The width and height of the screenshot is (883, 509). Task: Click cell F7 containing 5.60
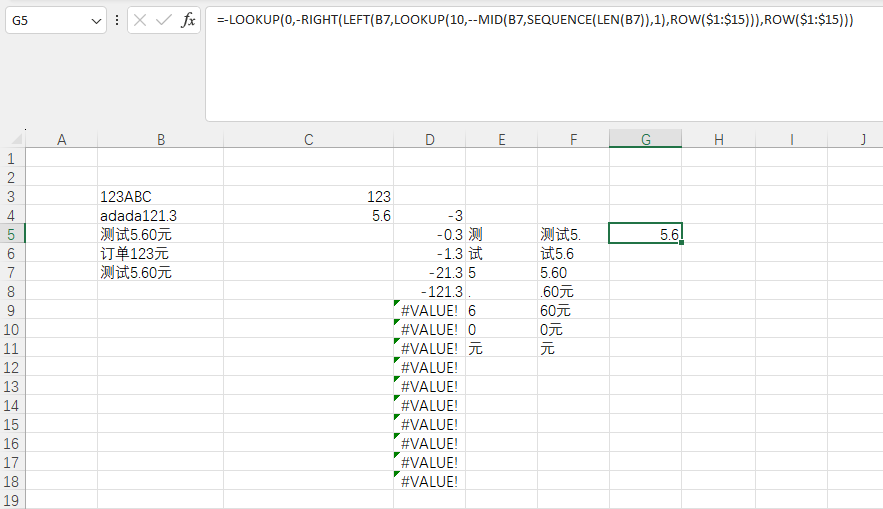tap(573, 273)
